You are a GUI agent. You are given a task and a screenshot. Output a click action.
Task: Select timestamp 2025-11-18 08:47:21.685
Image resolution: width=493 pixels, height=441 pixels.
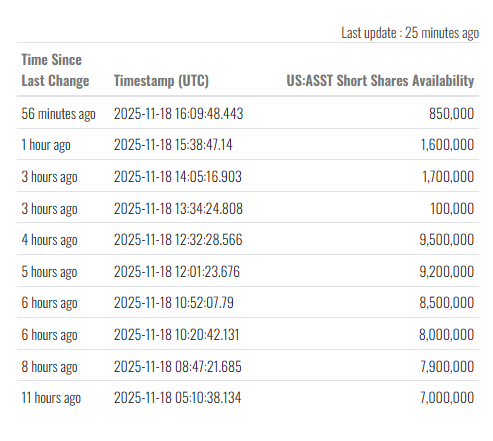click(x=178, y=366)
